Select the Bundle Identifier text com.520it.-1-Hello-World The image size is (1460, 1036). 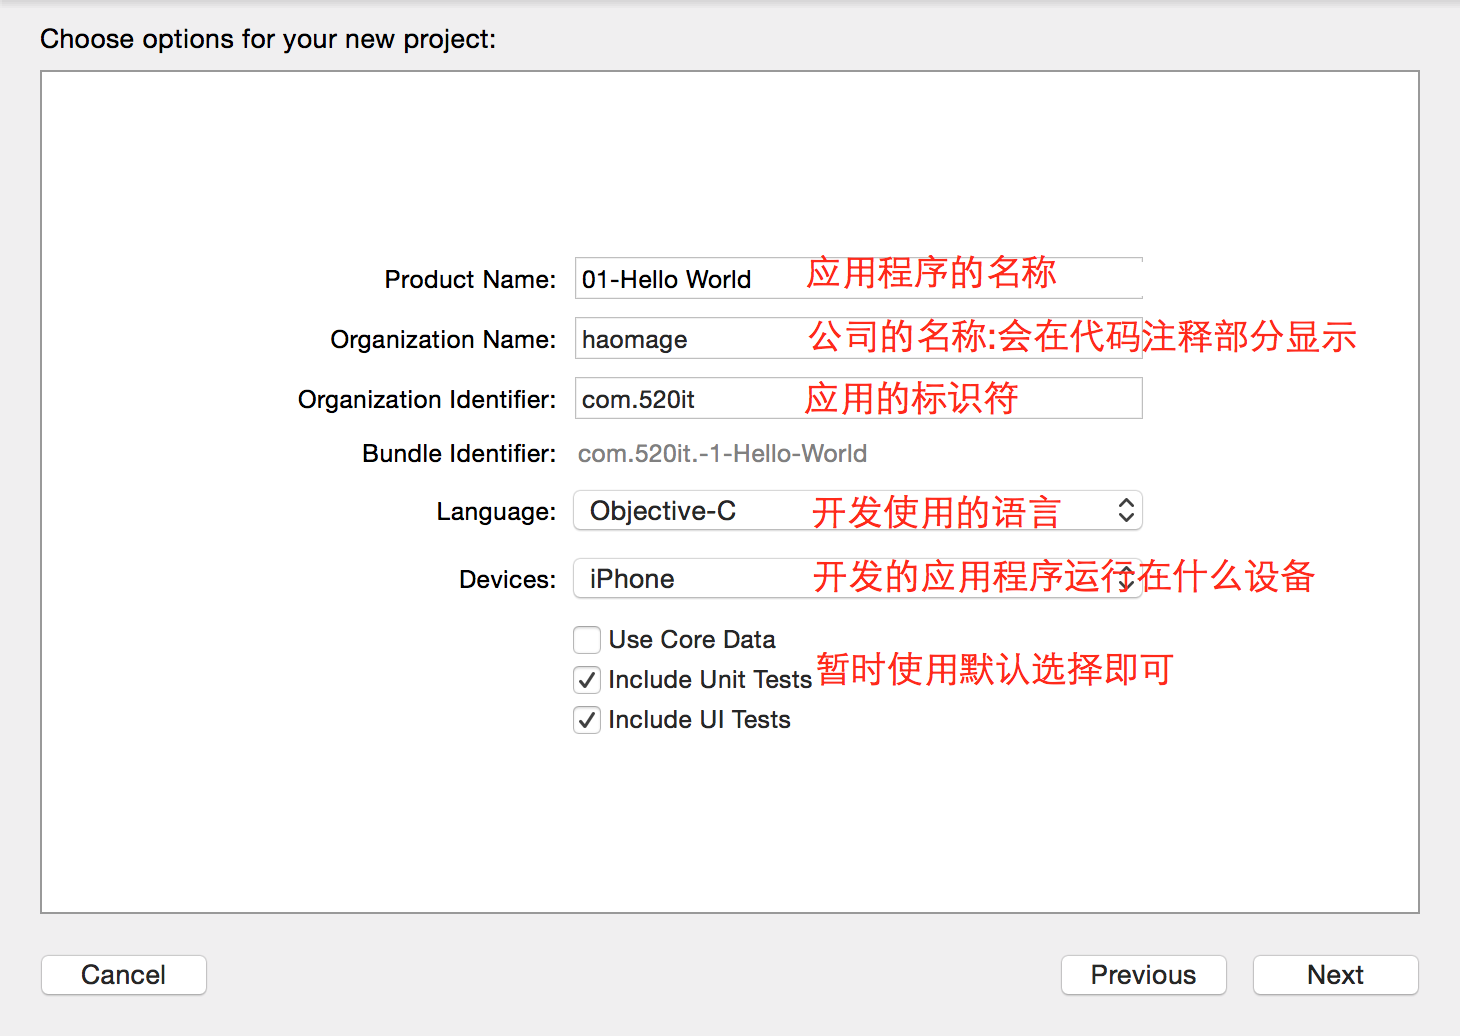[x=722, y=454]
